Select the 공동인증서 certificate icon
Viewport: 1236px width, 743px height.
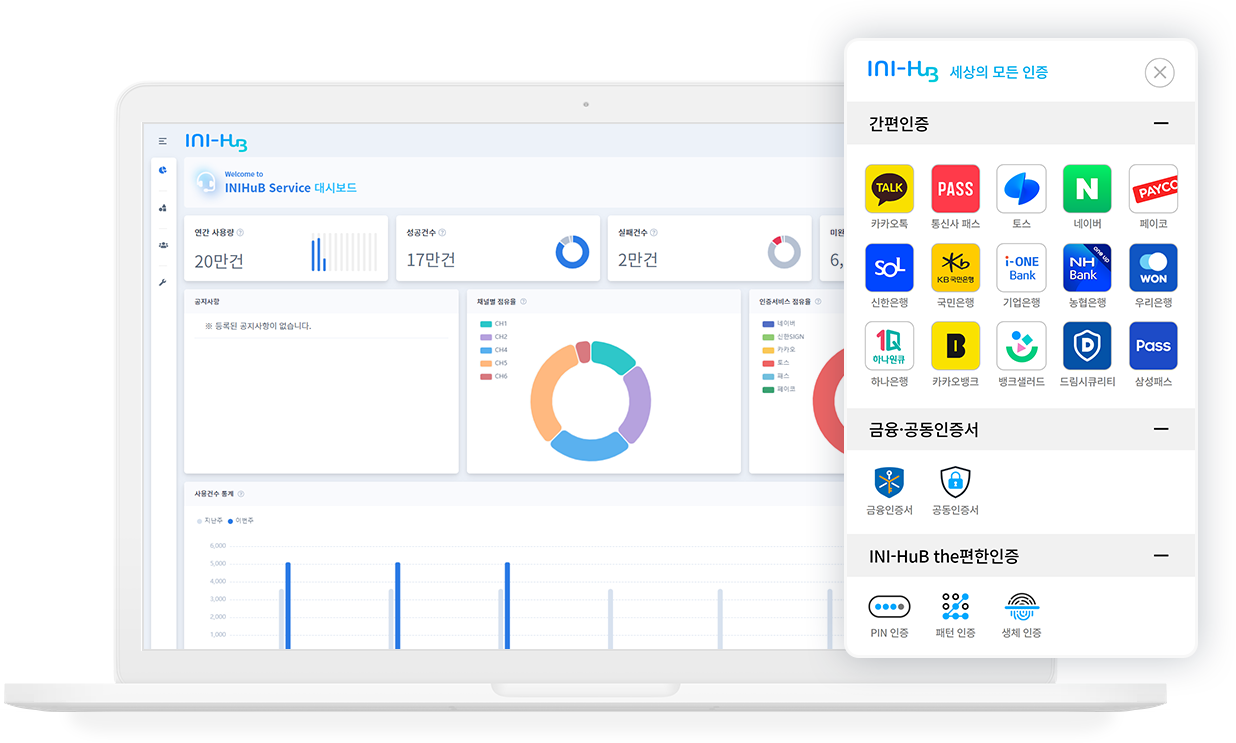tap(955, 482)
